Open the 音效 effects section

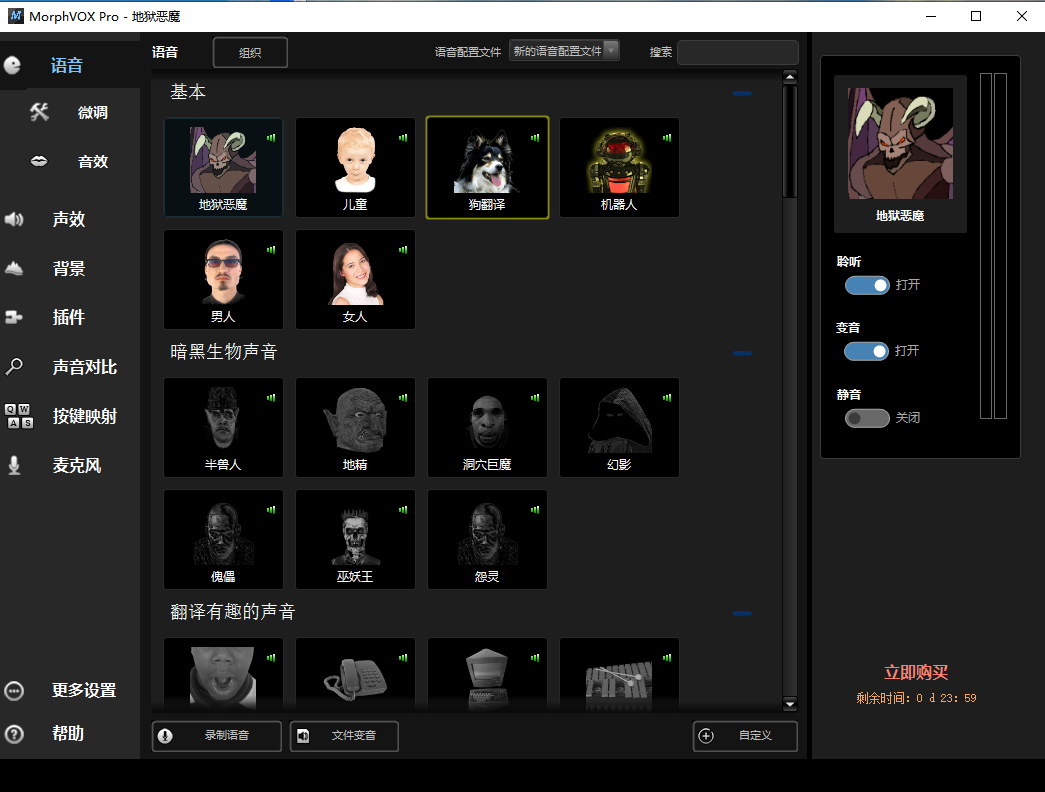(x=92, y=161)
